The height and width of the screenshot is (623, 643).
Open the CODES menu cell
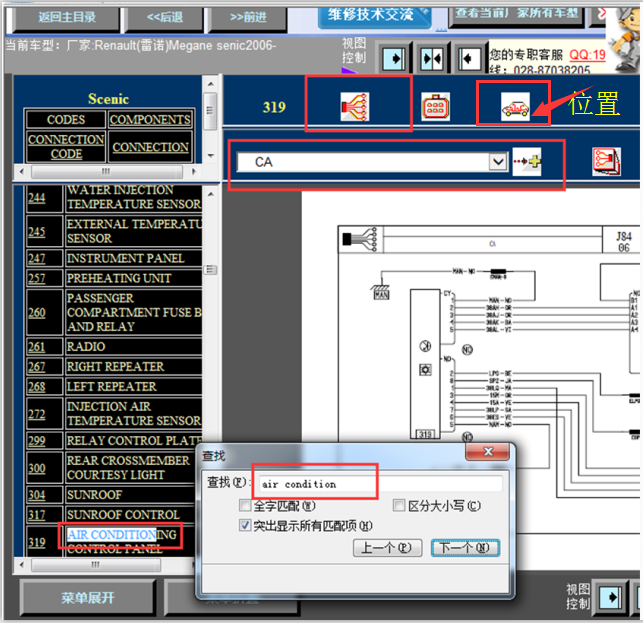(x=66, y=119)
